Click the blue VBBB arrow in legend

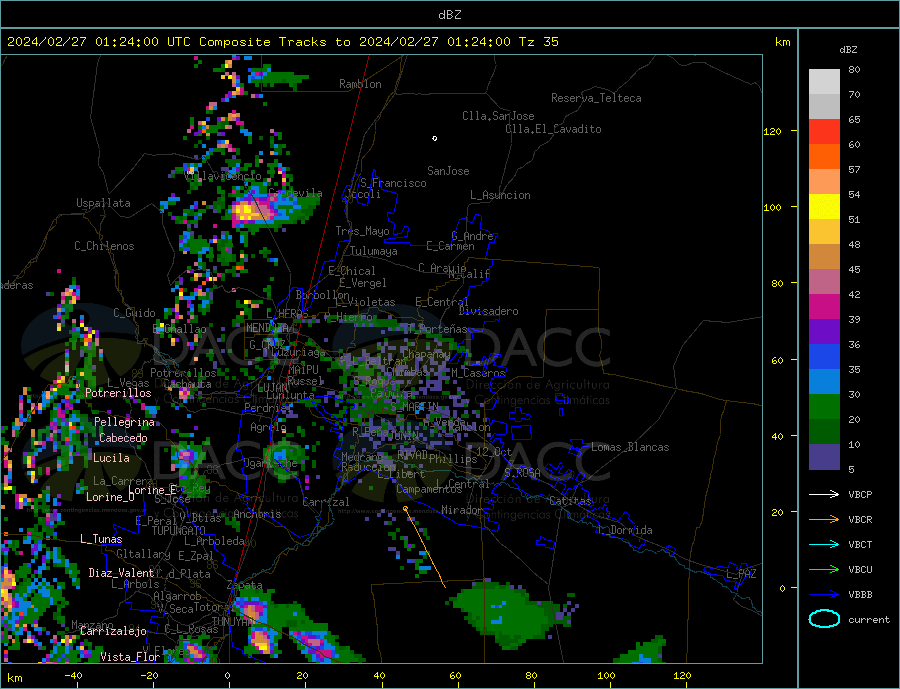[x=824, y=594]
